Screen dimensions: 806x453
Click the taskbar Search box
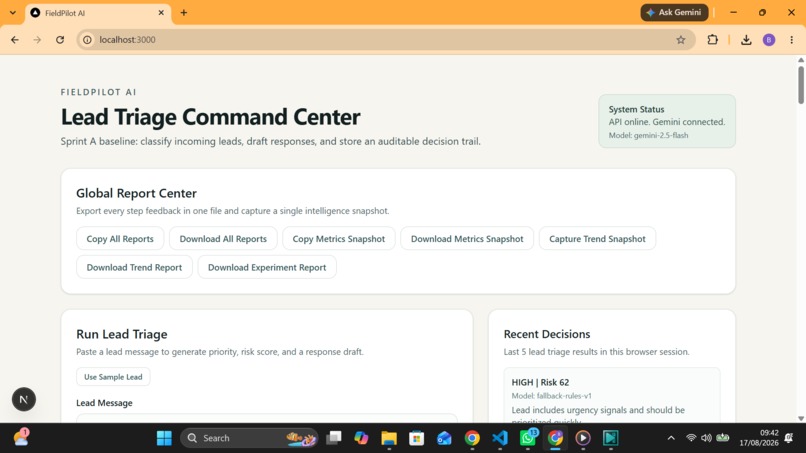(249, 438)
